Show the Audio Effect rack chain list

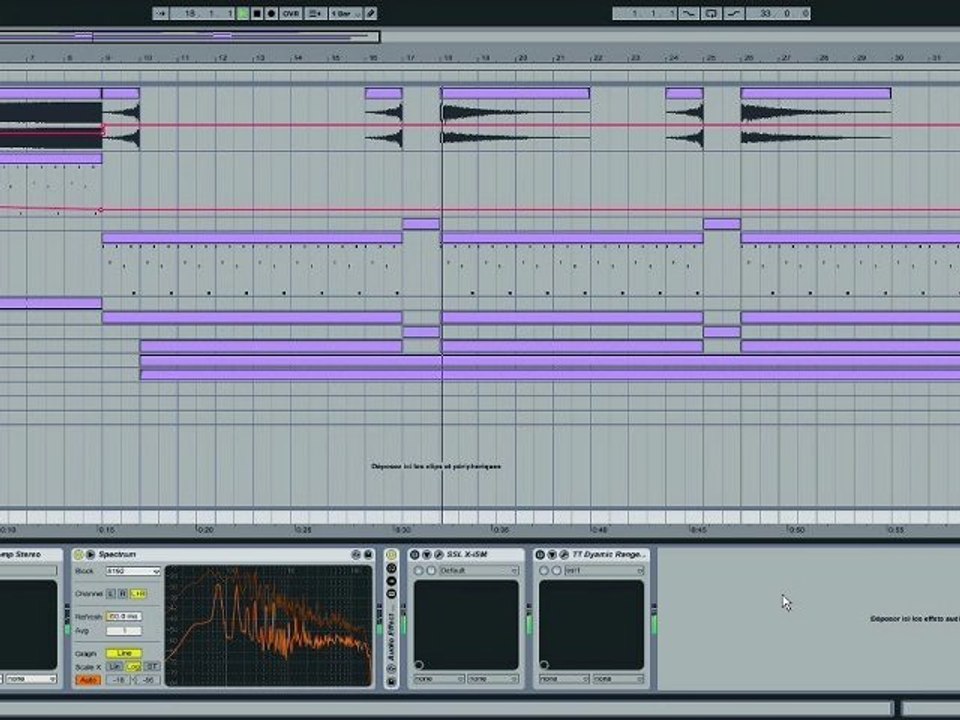click(392, 581)
